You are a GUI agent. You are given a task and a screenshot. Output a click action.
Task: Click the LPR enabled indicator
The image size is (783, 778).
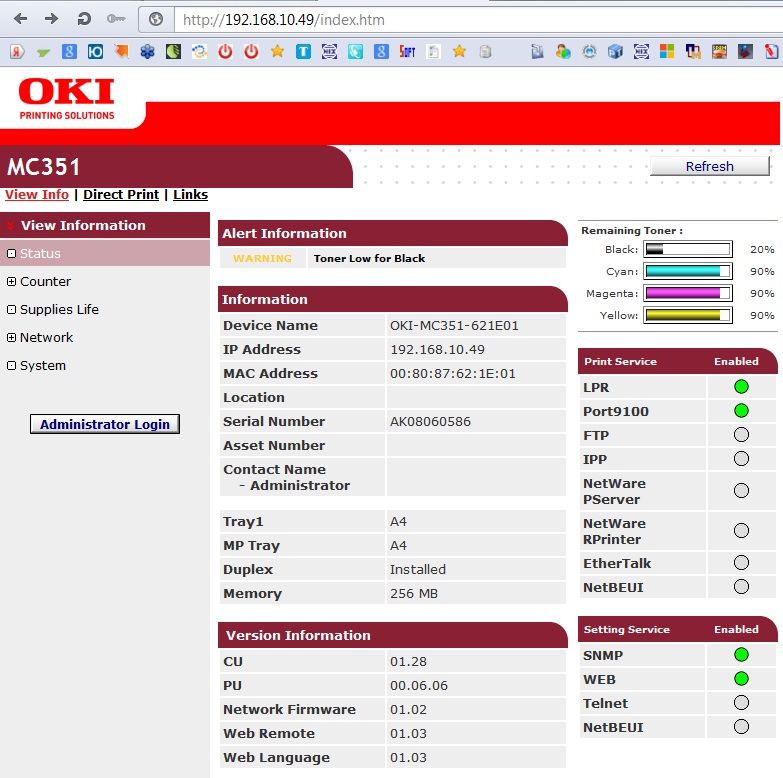[x=741, y=387]
